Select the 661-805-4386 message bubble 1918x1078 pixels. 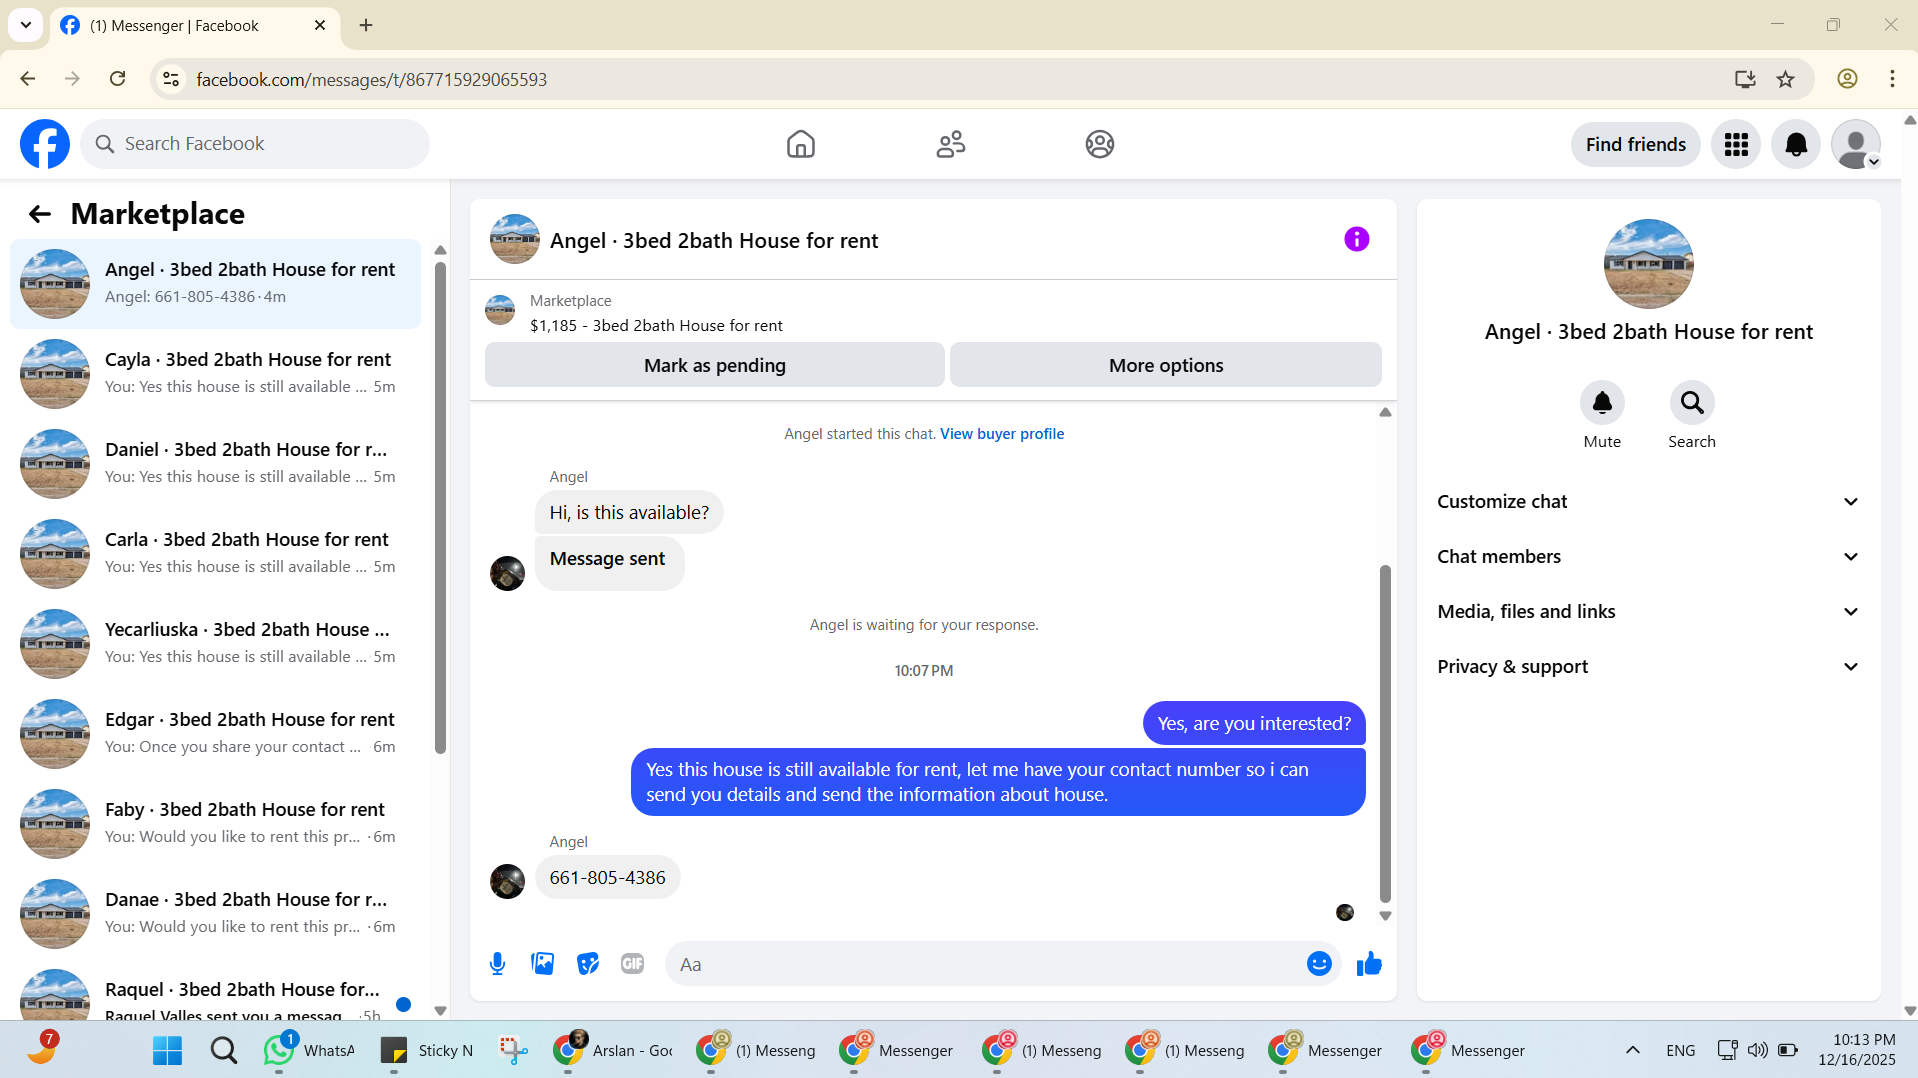pos(607,877)
